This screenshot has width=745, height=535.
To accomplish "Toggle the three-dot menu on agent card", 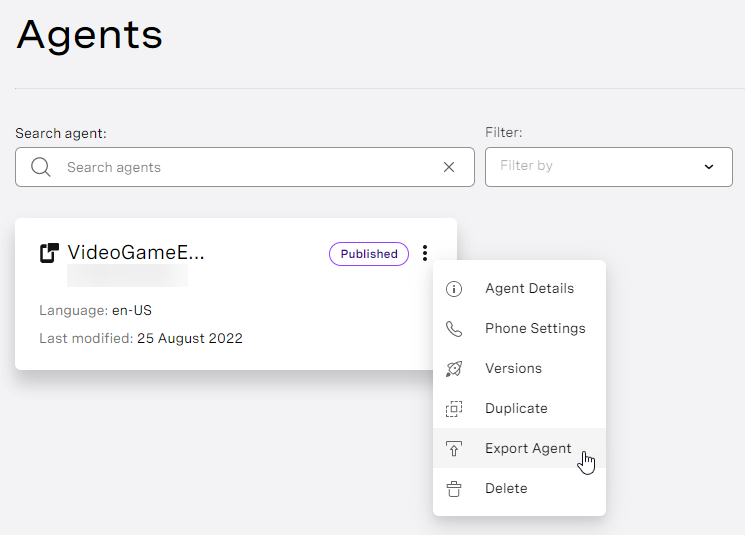I will (425, 253).
